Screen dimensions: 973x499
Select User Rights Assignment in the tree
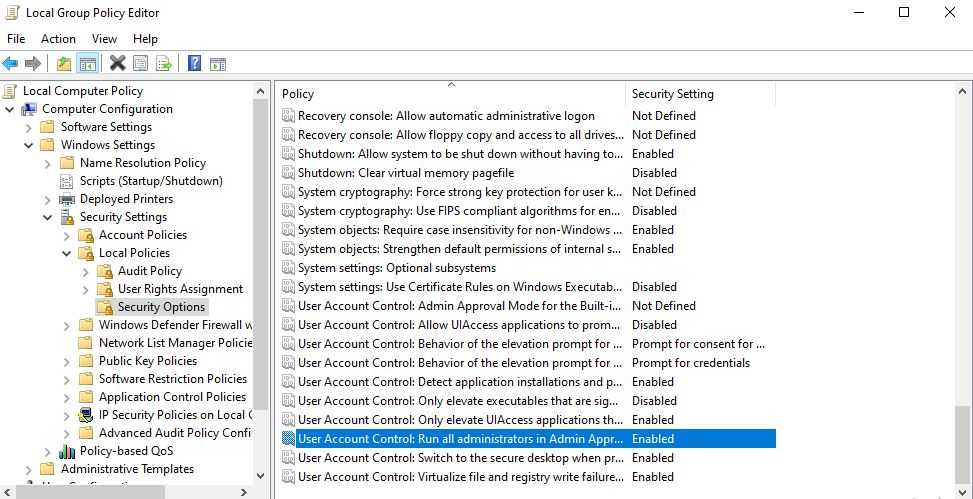pos(180,289)
